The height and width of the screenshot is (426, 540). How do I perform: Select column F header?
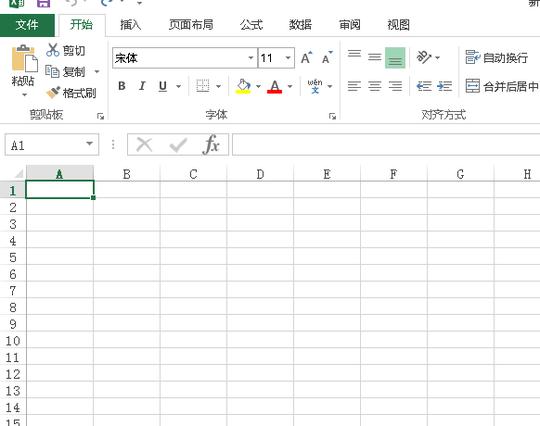pos(394,174)
